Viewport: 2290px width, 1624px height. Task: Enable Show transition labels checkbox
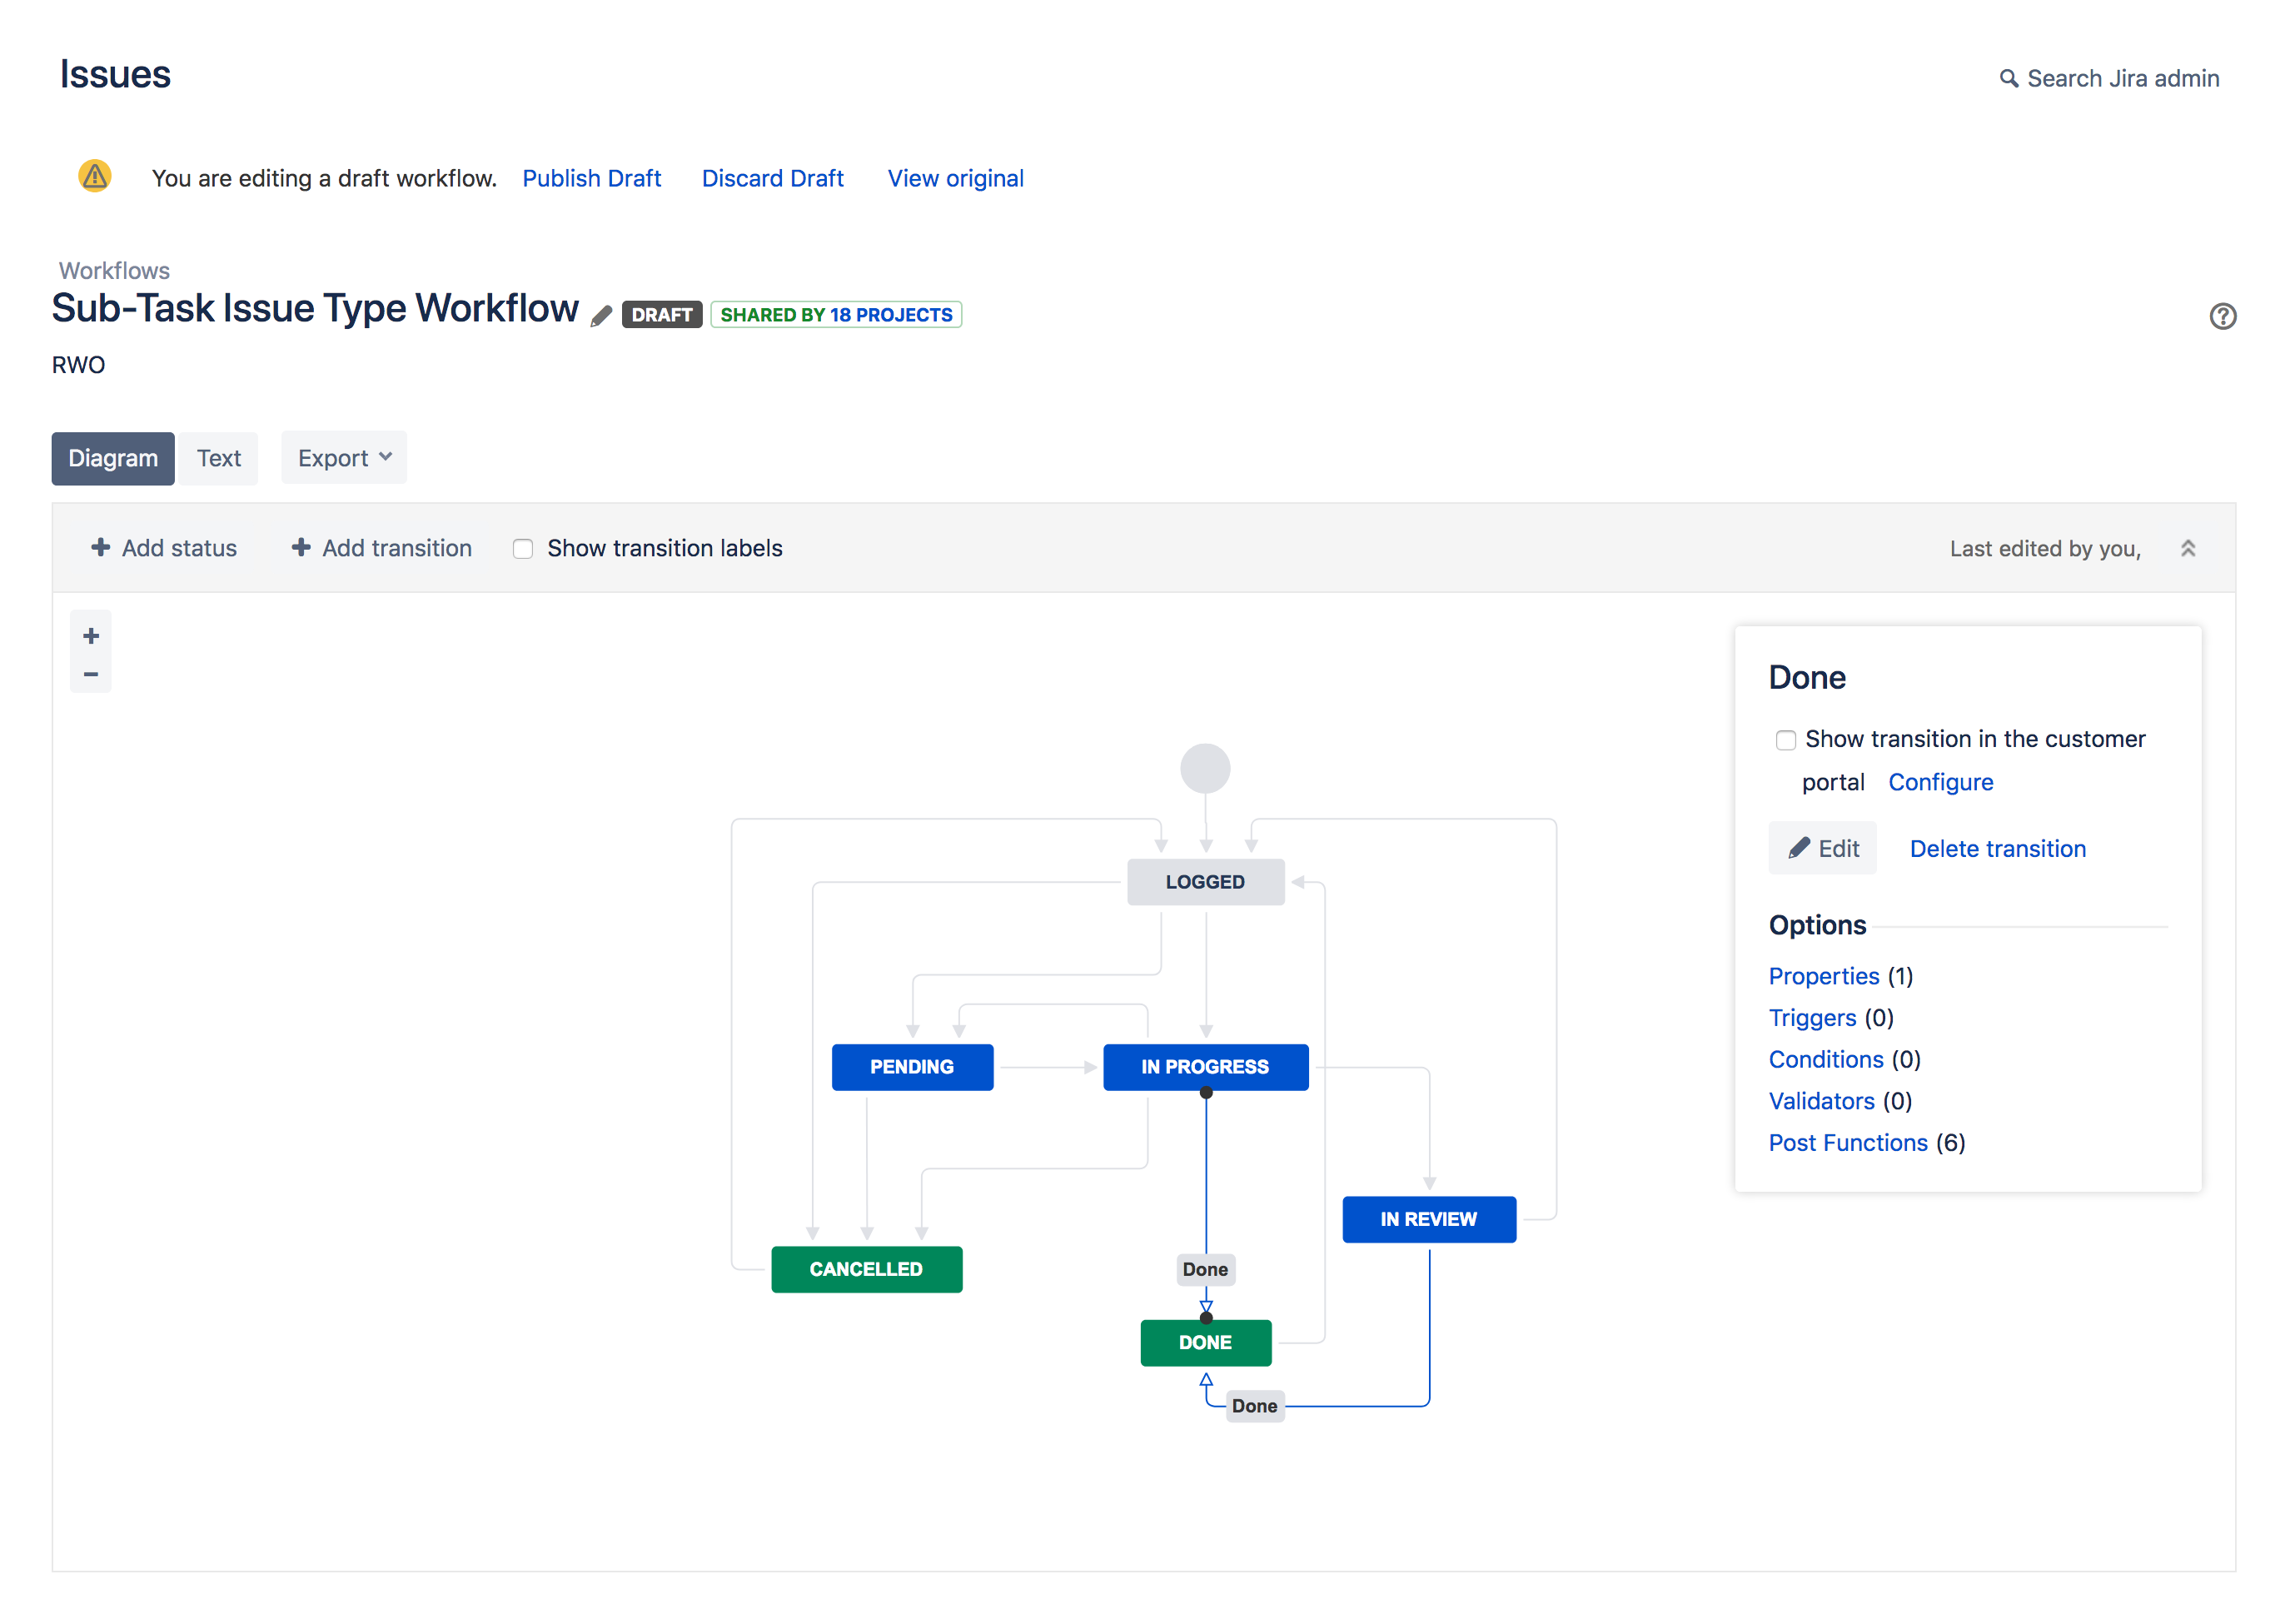(523, 549)
